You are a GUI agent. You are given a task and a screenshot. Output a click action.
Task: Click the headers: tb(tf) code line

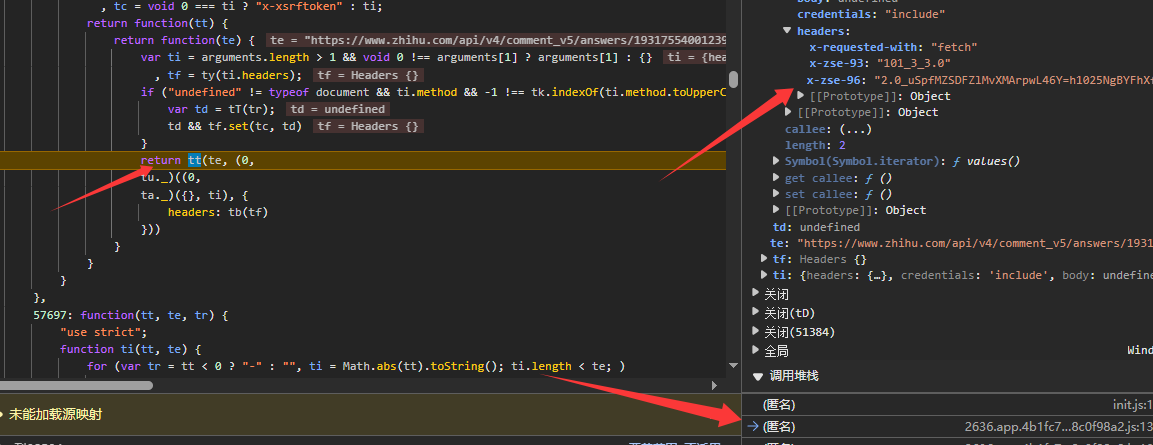pos(218,213)
